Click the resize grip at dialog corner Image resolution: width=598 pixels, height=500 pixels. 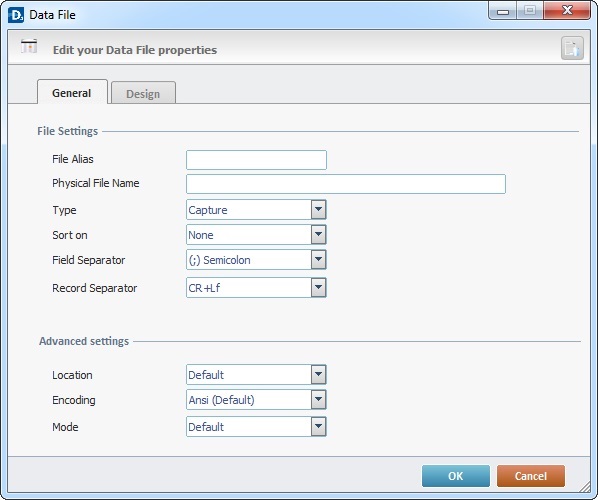point(585,487)
